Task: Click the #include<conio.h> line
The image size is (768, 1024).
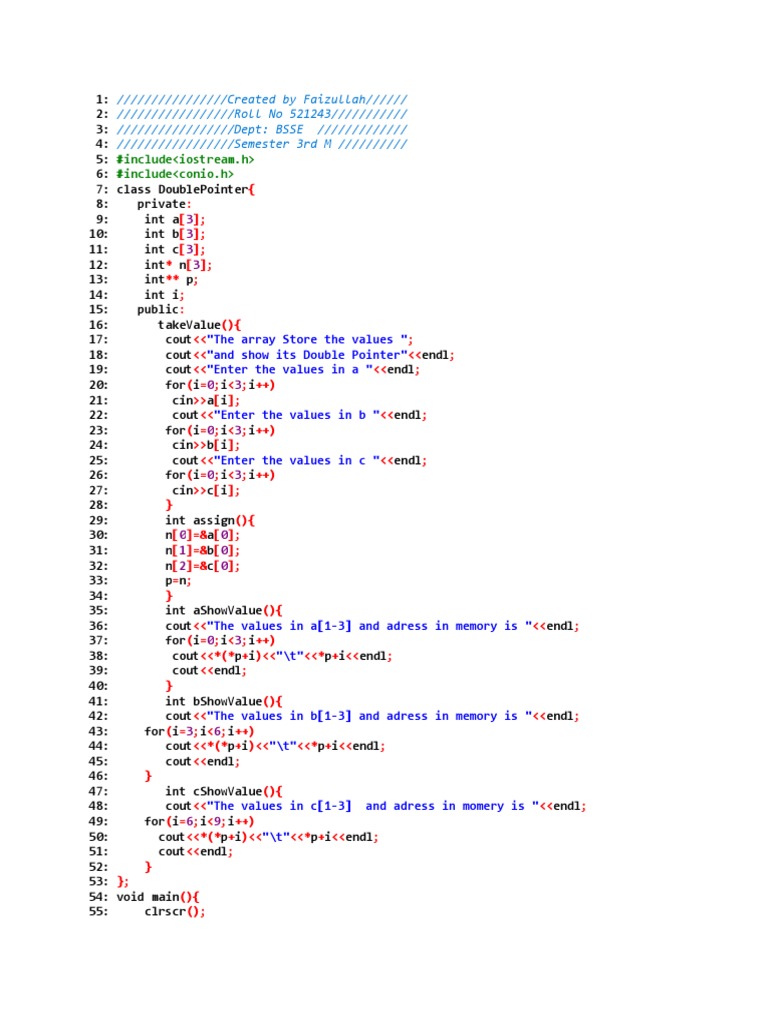Action: [x=175, y=174]
